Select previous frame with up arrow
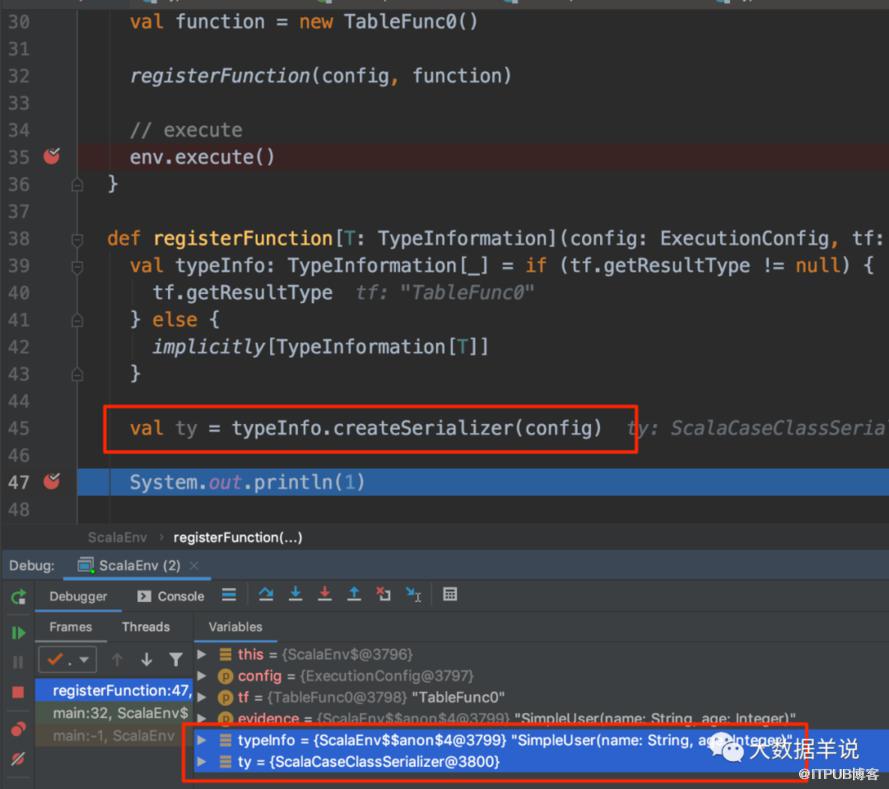The image size is (889, 789). (x=117, y=660)
